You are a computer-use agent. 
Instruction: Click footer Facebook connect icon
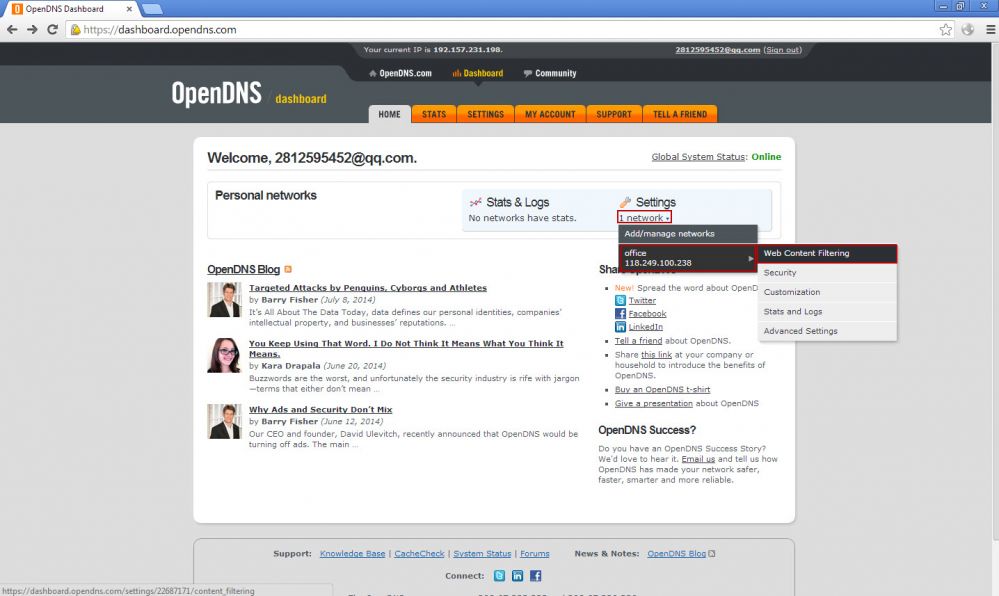(x=535, y=576)
